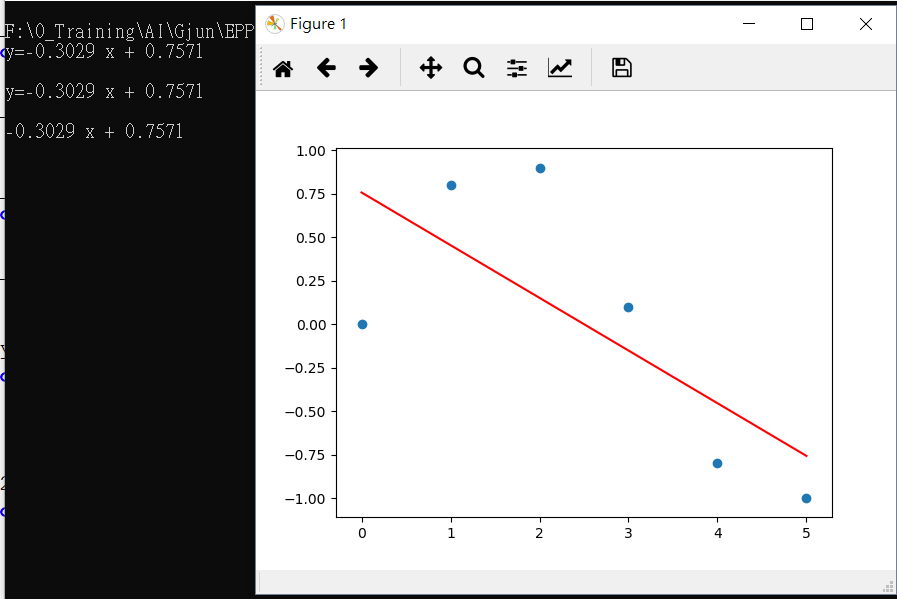
Task: Close the Figure 1 window
Action: click(866, 23)
